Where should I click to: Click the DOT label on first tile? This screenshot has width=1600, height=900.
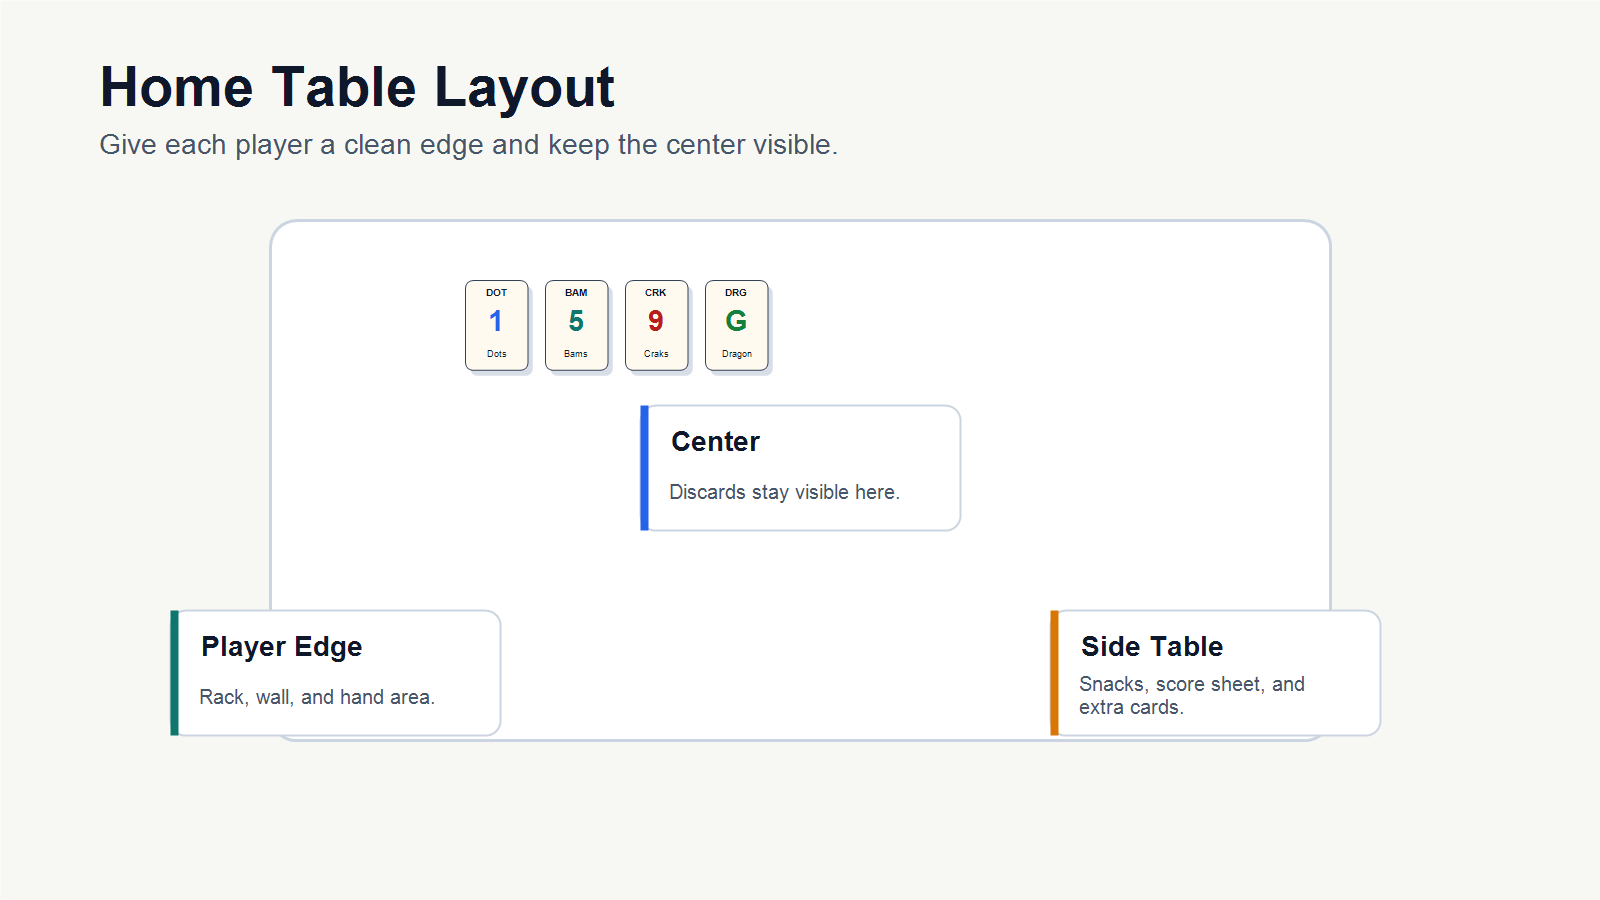pyautogui.click(x=497, y=293)
